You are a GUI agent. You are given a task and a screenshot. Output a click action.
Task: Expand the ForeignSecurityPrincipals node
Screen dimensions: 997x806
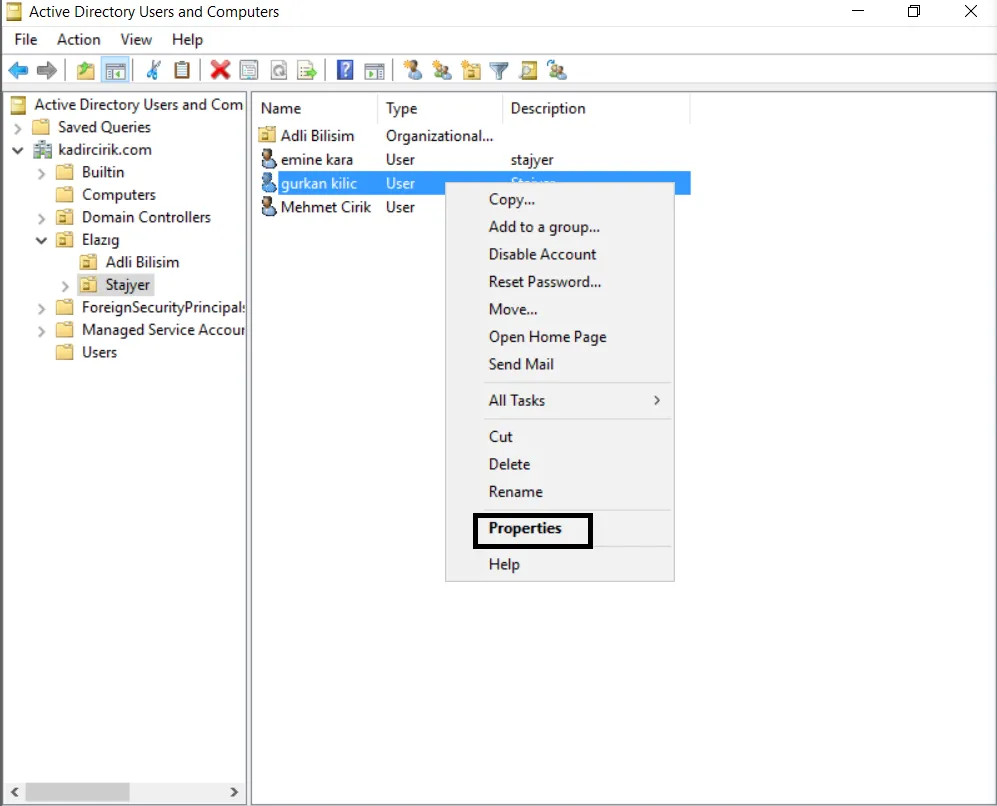(41, 308)
